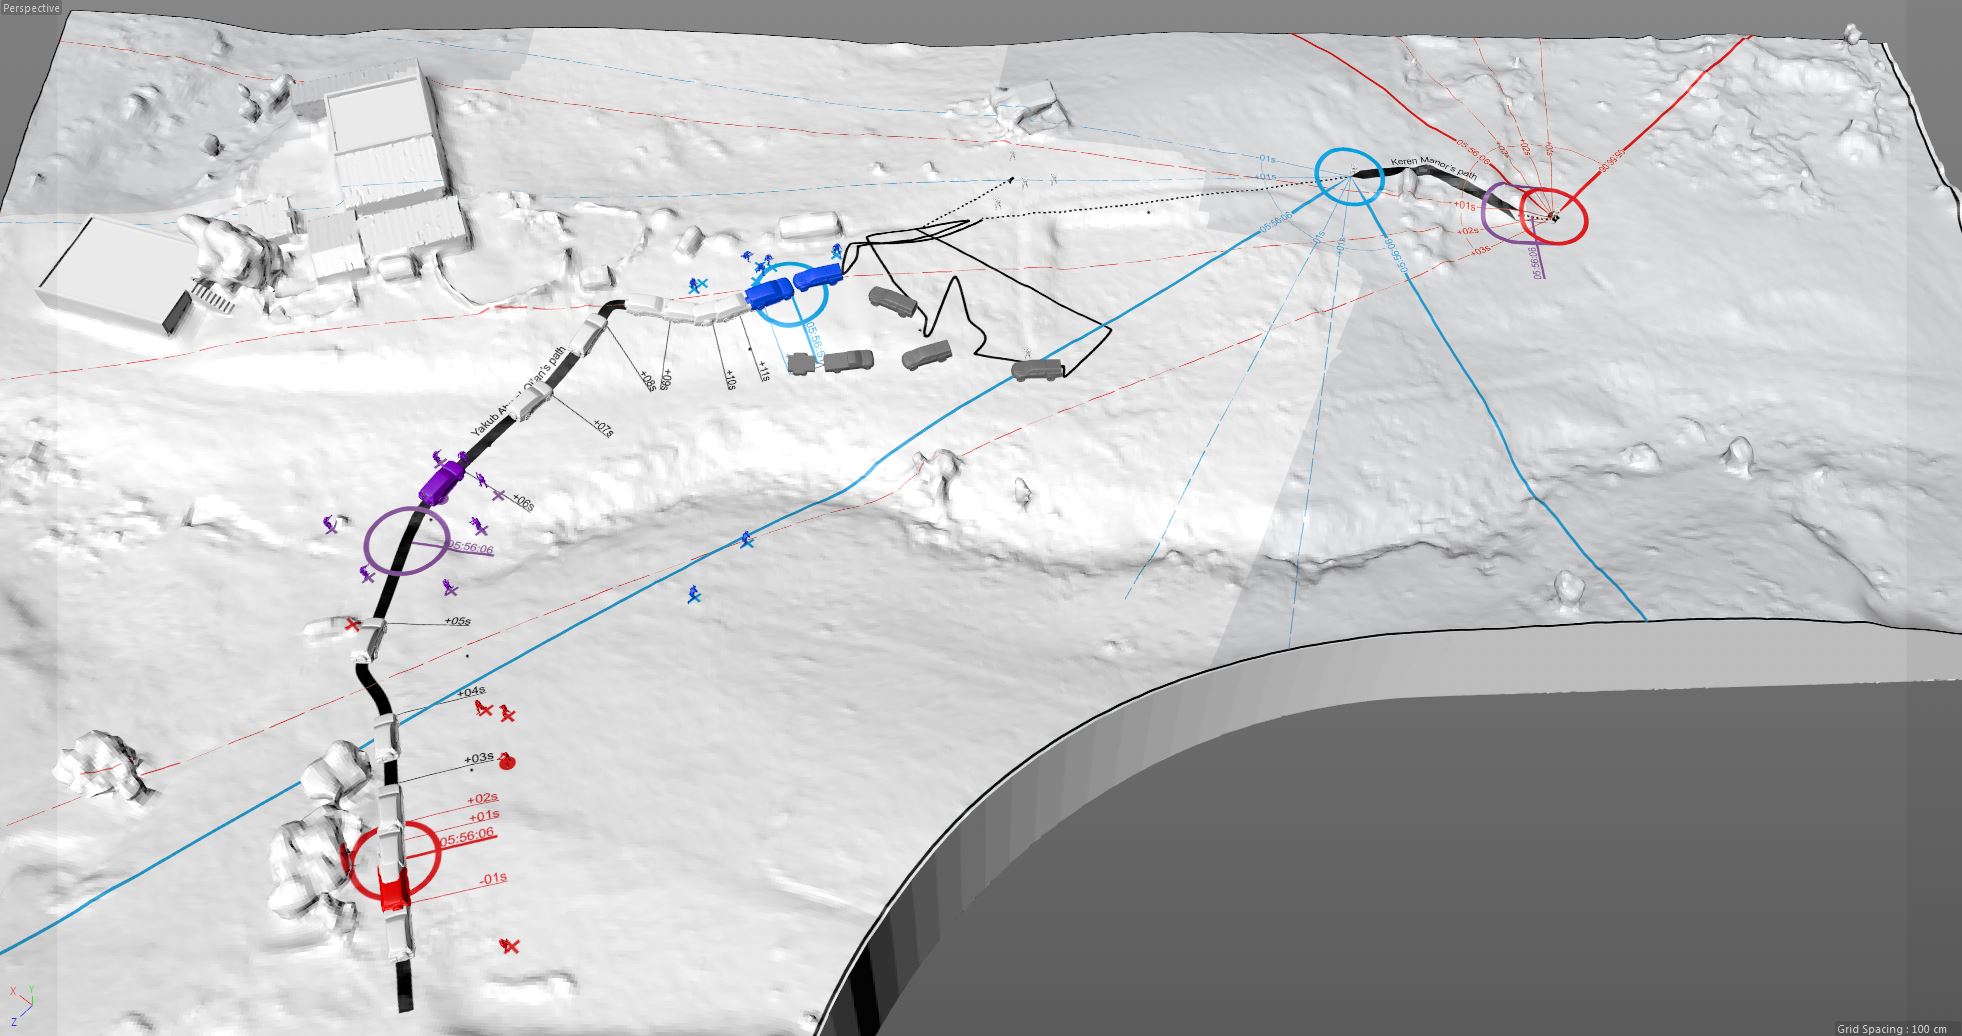Screen dimensions: 1962x1036
Task: Click the red -01s time label
Action: (x=493, y=878)
